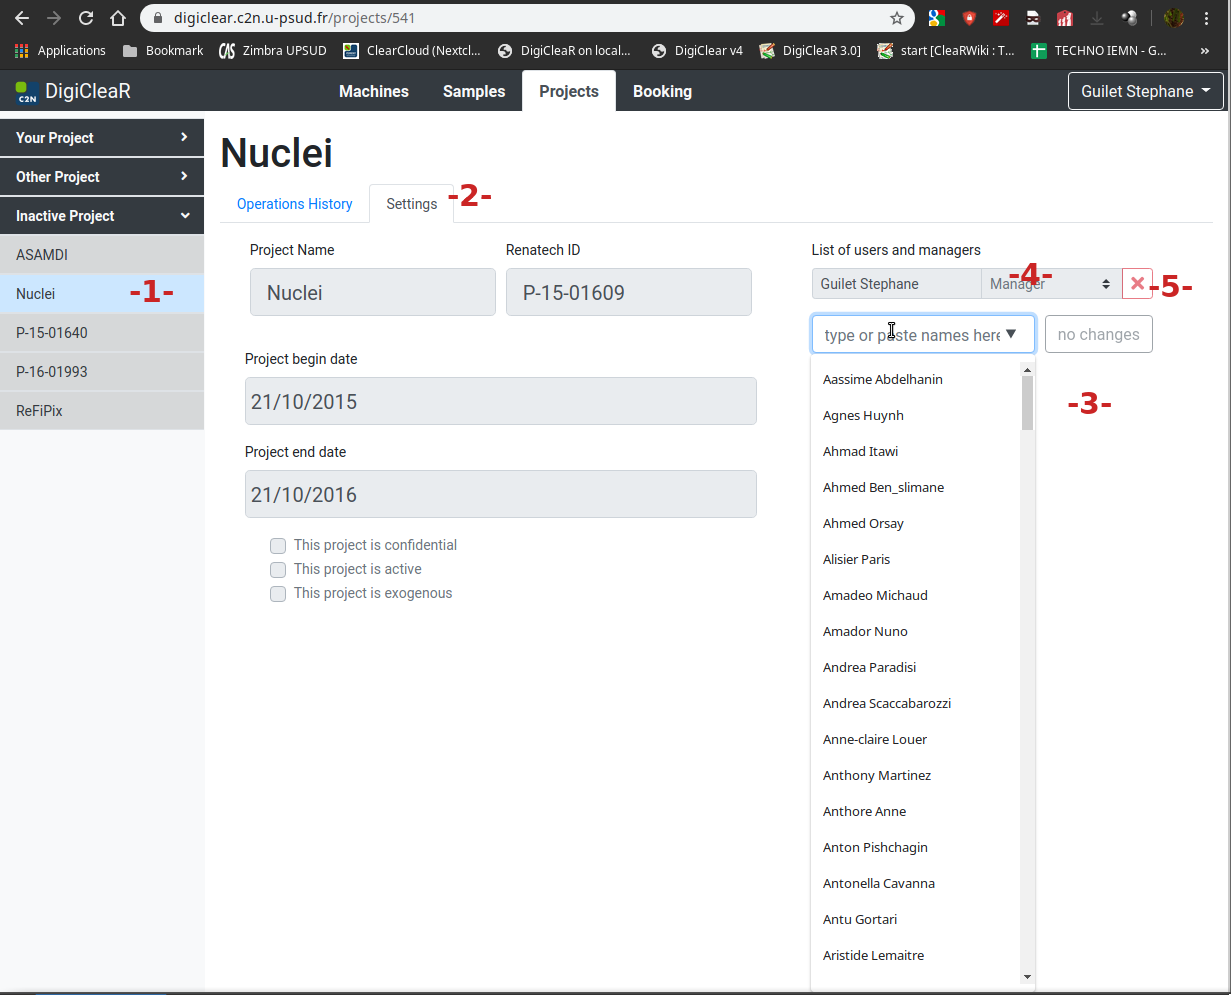
Task: Check 'This project is exogenous' box
Action: pos(278,594)
